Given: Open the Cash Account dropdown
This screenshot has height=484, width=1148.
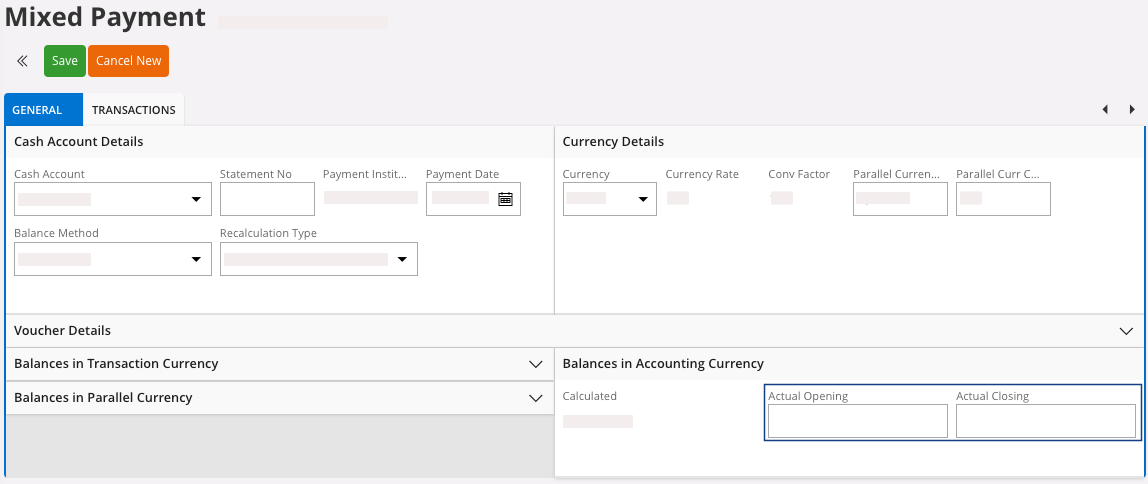Looking at the screenshot, I should pos(196,200).
